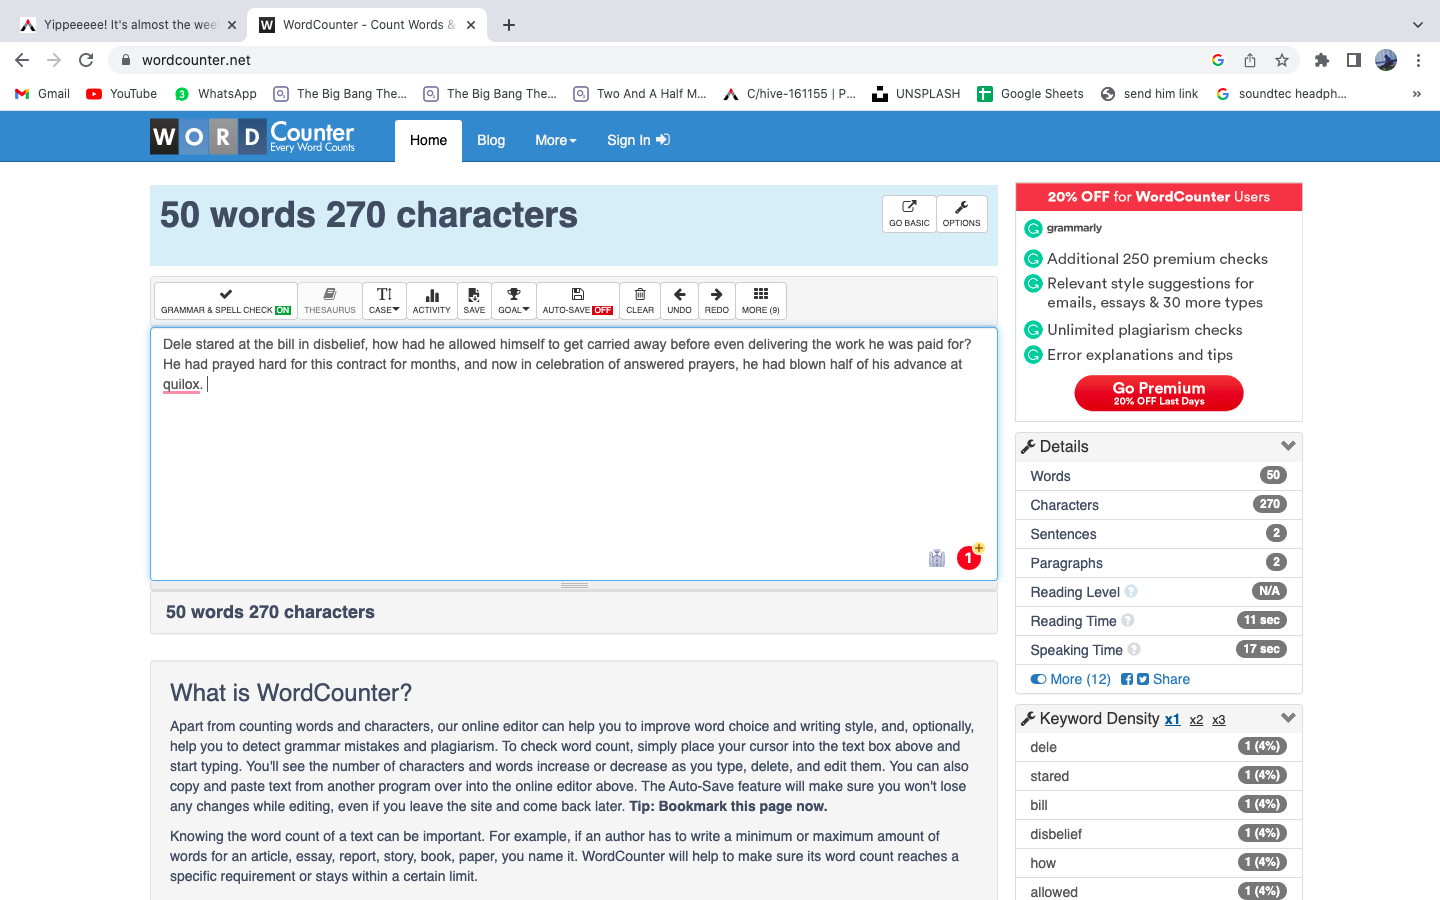Show more bookmarks chevron
Image resolution: width=1440 pixels, height=900 pixels.
coord(1417,94)
